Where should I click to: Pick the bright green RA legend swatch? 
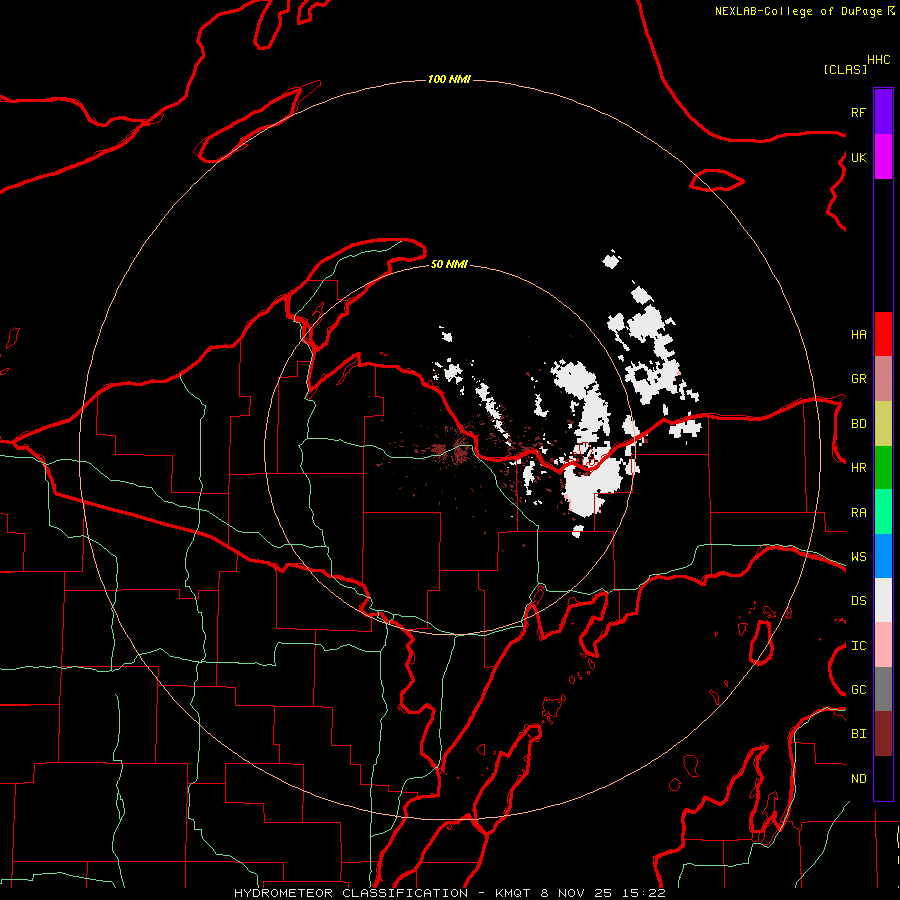pos(883,512)
